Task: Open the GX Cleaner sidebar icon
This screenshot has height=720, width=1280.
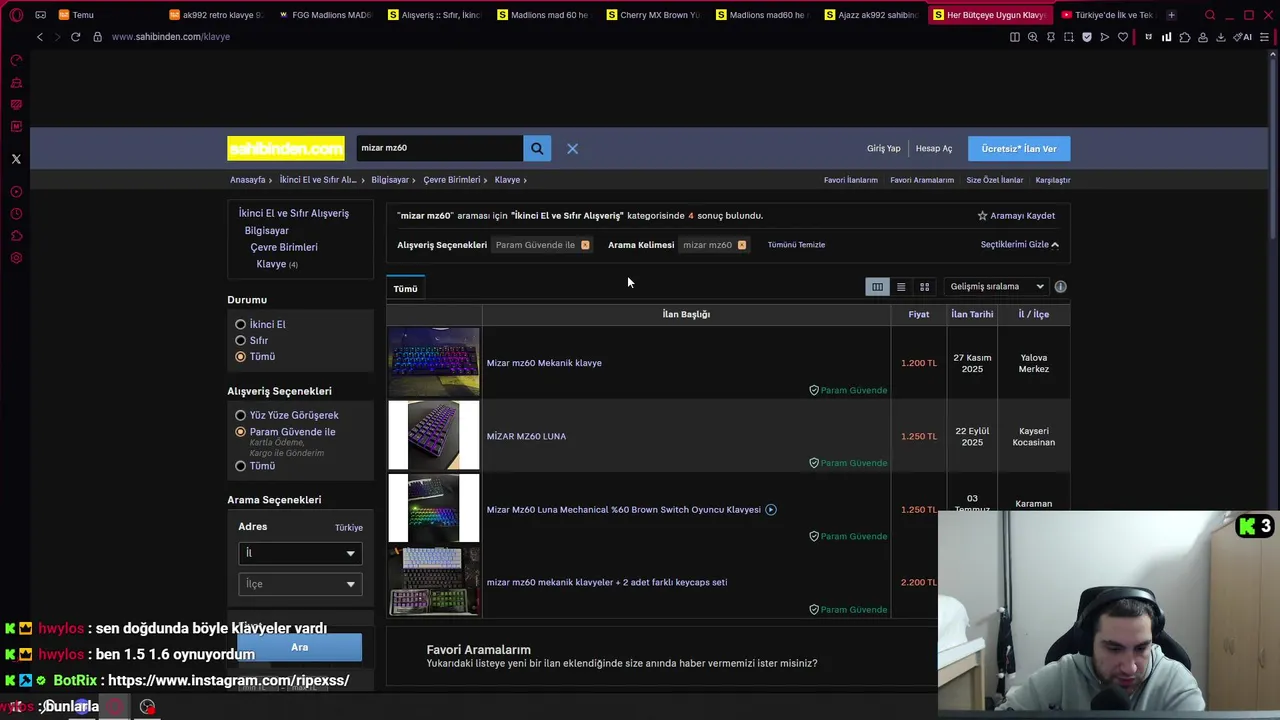Action: [x=16, y=83]
